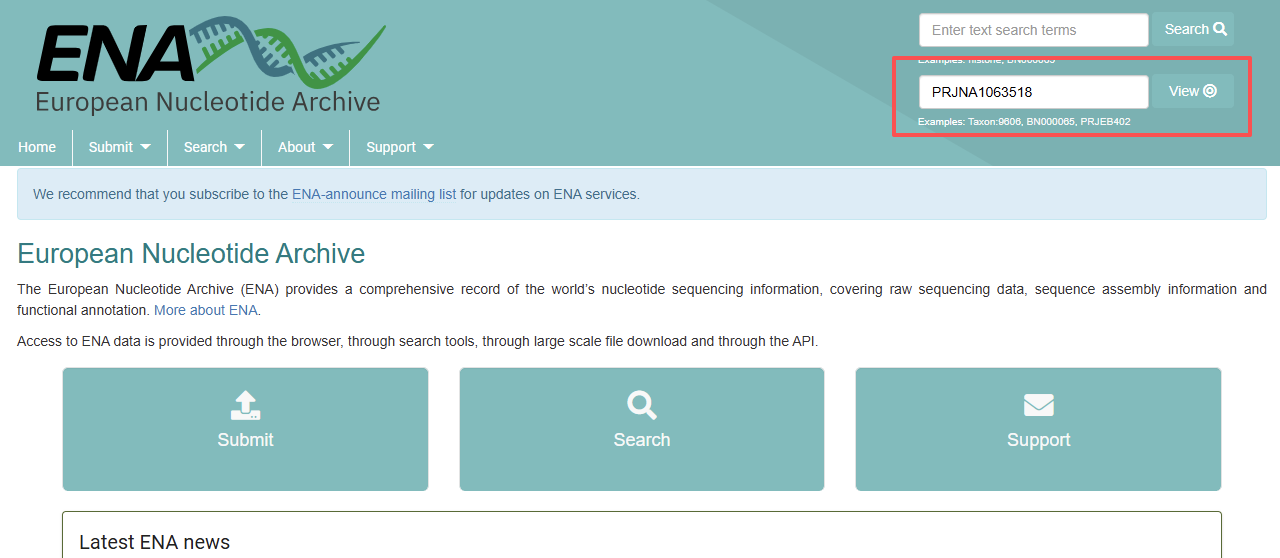Expand the Support menu in navigation bar
The width and height of the screenshot is (1280, 558).
click(x=400, y=147)
